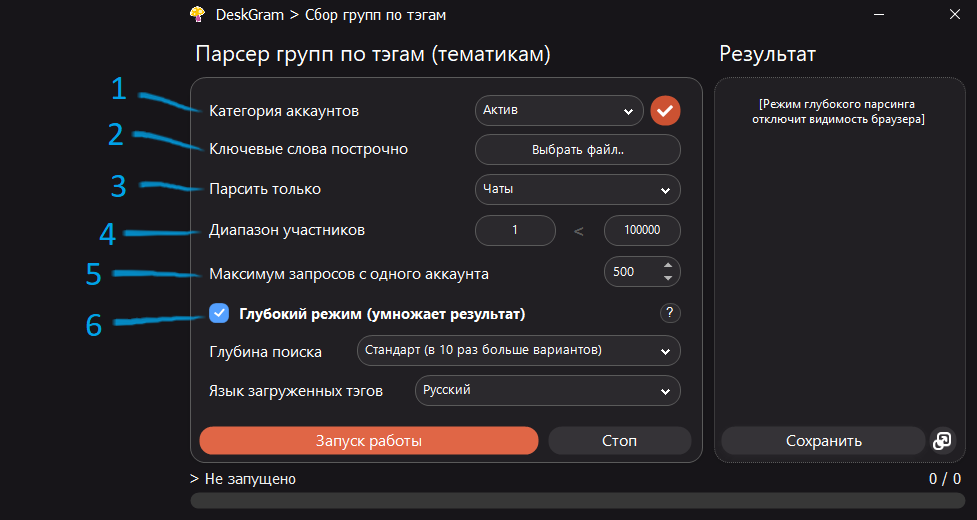Click the DeskGram mushroom logo icon

point(199,14)
